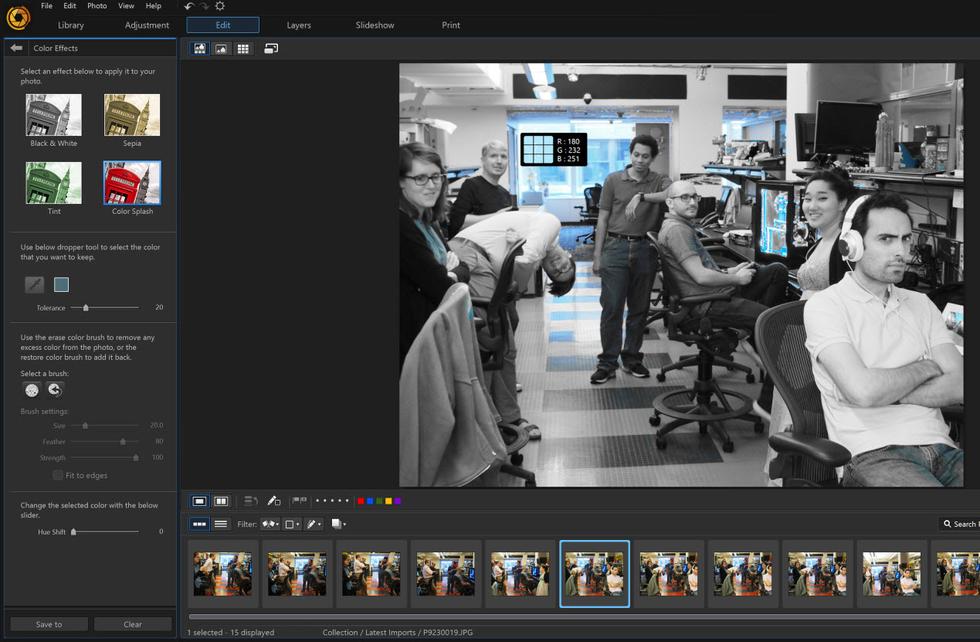980x642 pixels.
Task: Click the flag status icons
Action: (299, 501)
